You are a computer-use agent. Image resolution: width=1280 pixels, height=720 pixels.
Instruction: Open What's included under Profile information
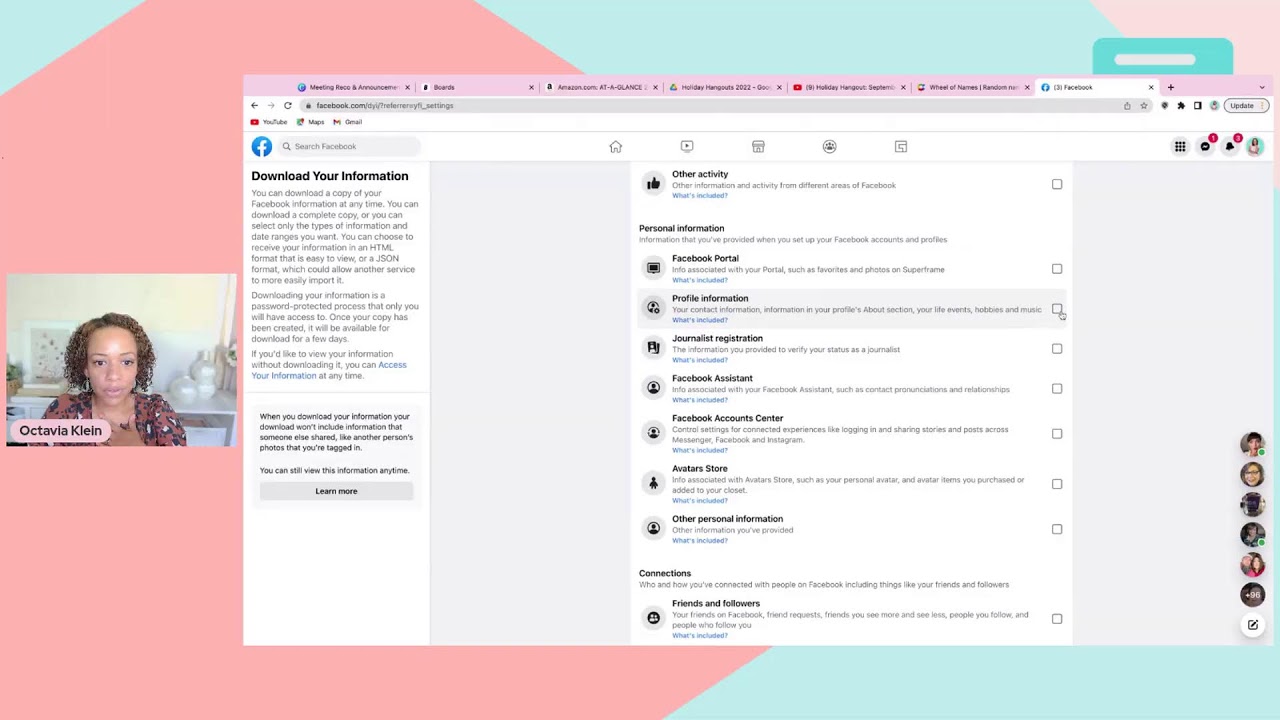pos(700,320)
